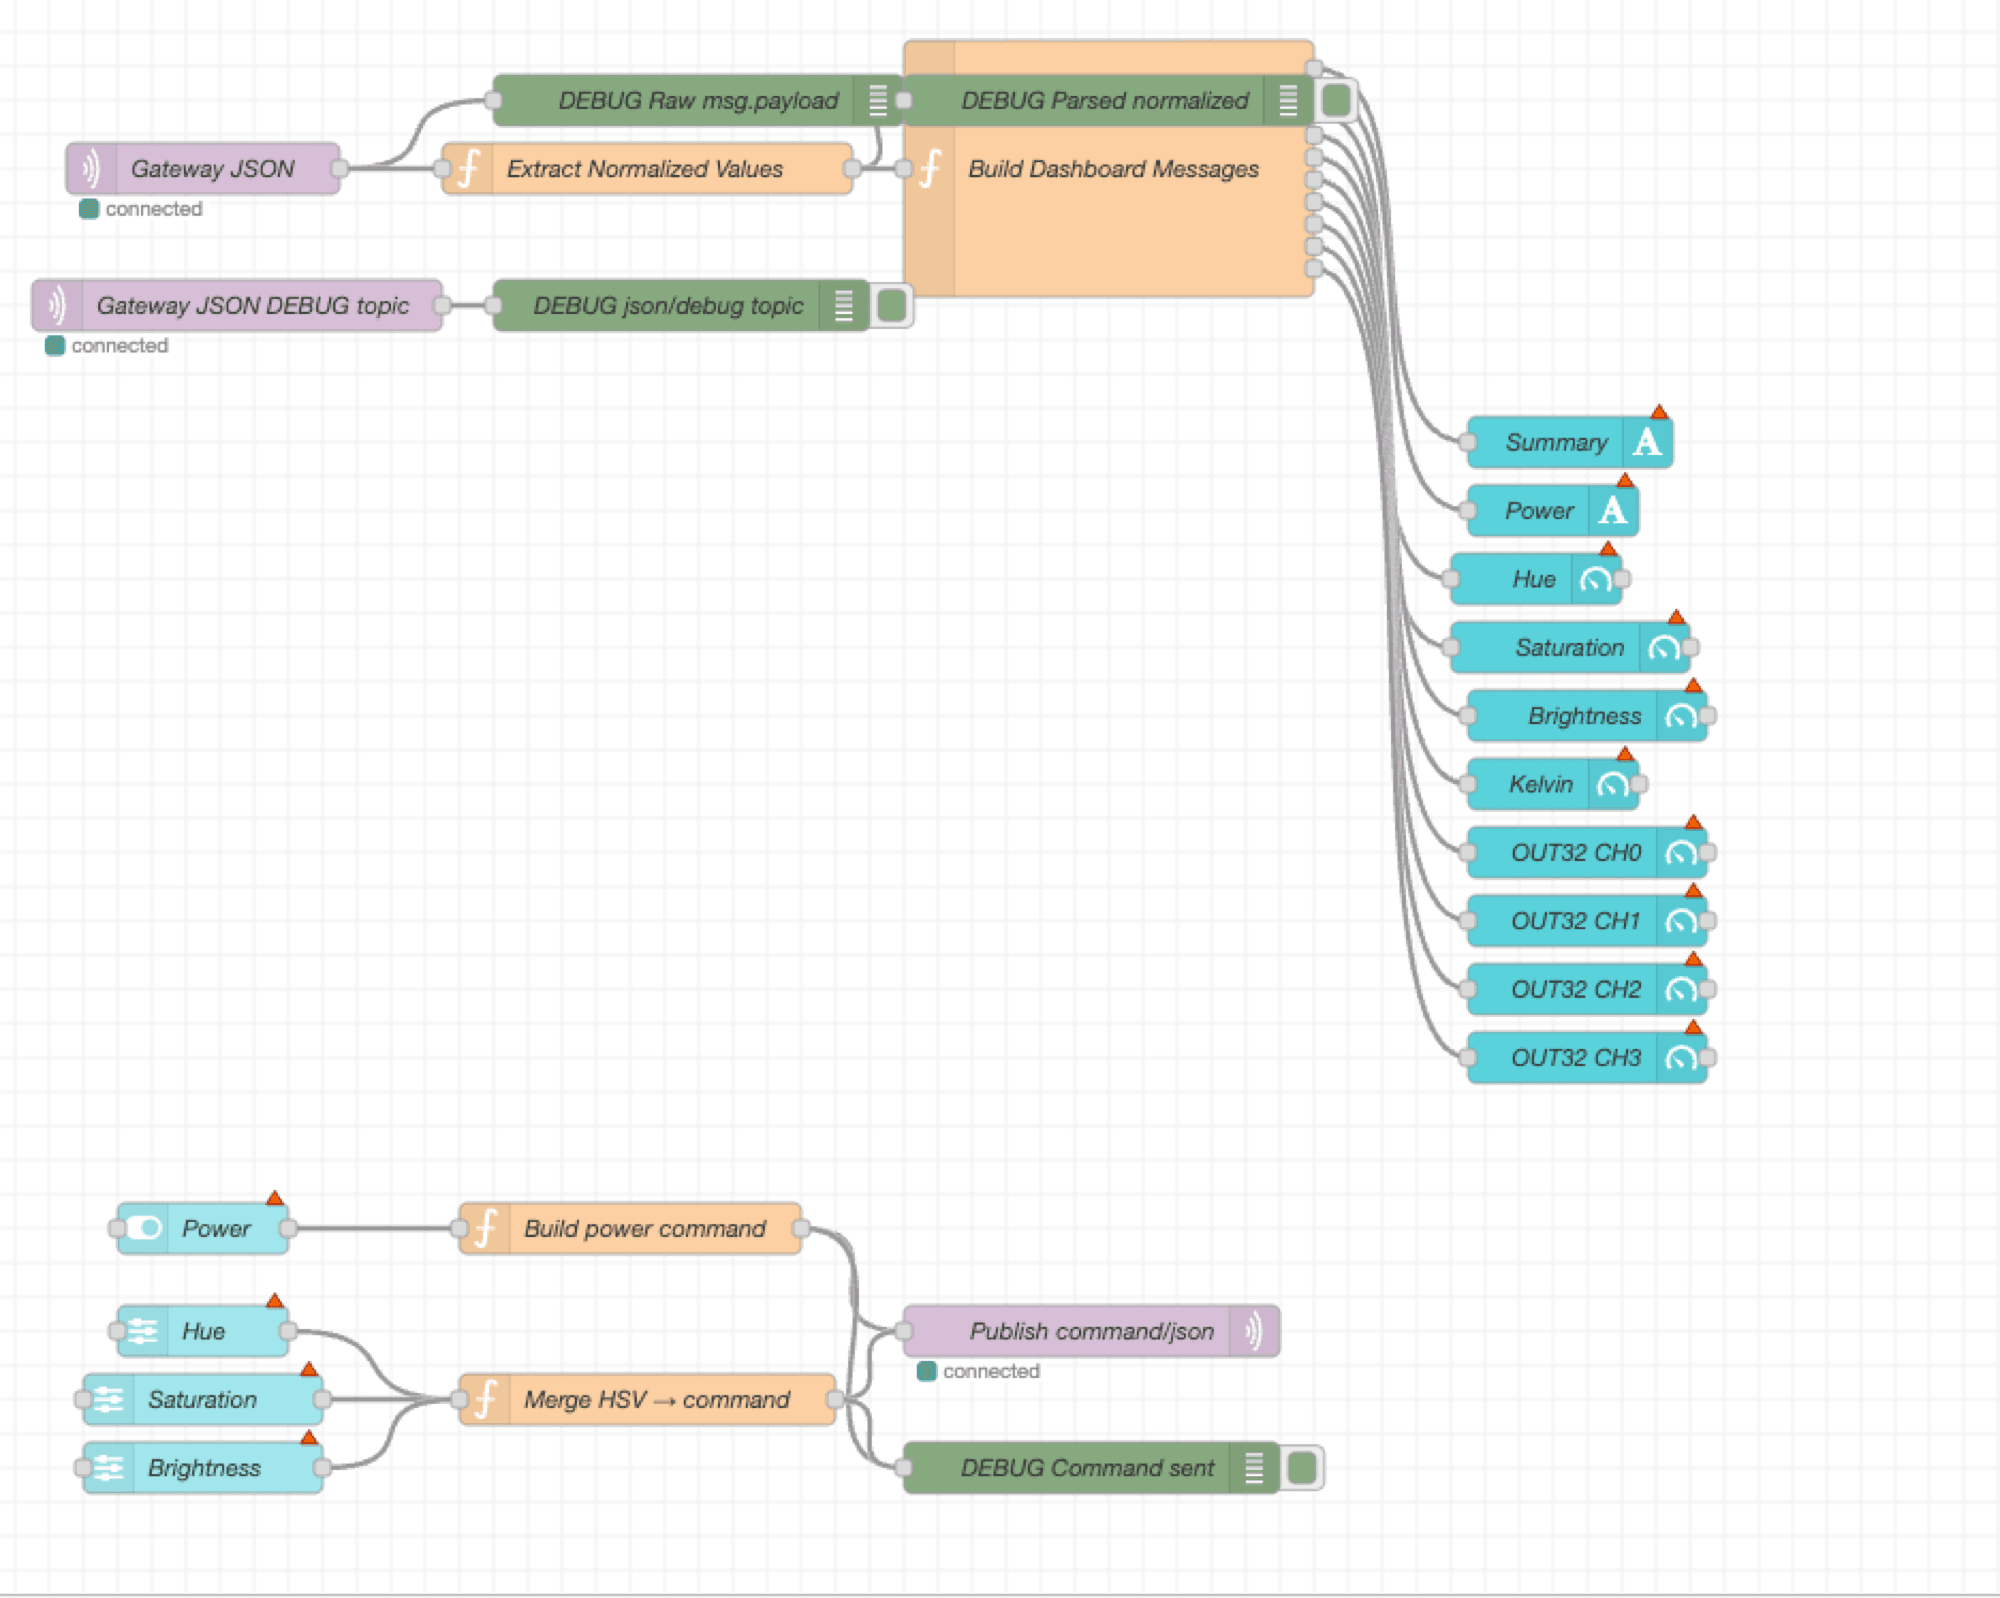
Task: Click the connected status under Gateway JSON
Action: click(x=141, y=209)
